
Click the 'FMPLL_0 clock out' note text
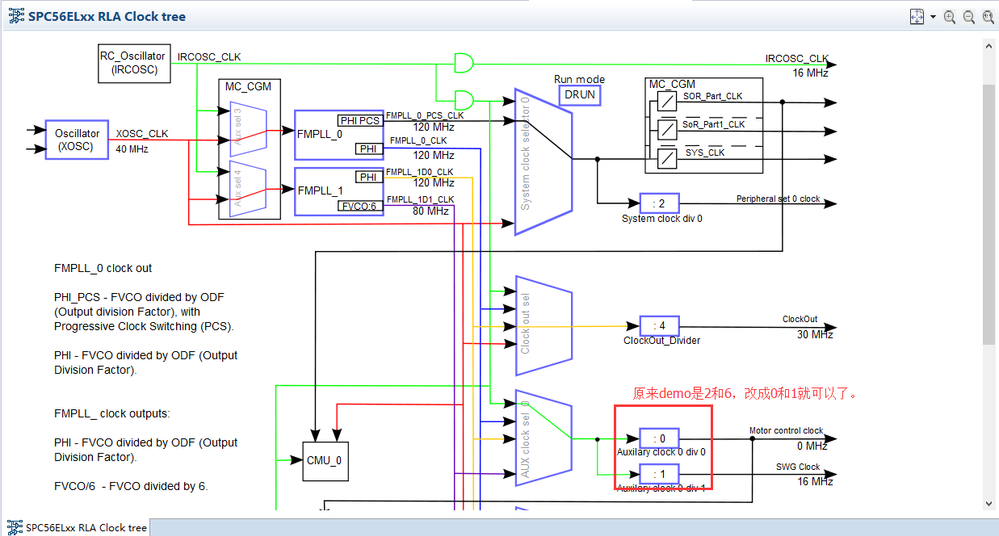[103, 268]
